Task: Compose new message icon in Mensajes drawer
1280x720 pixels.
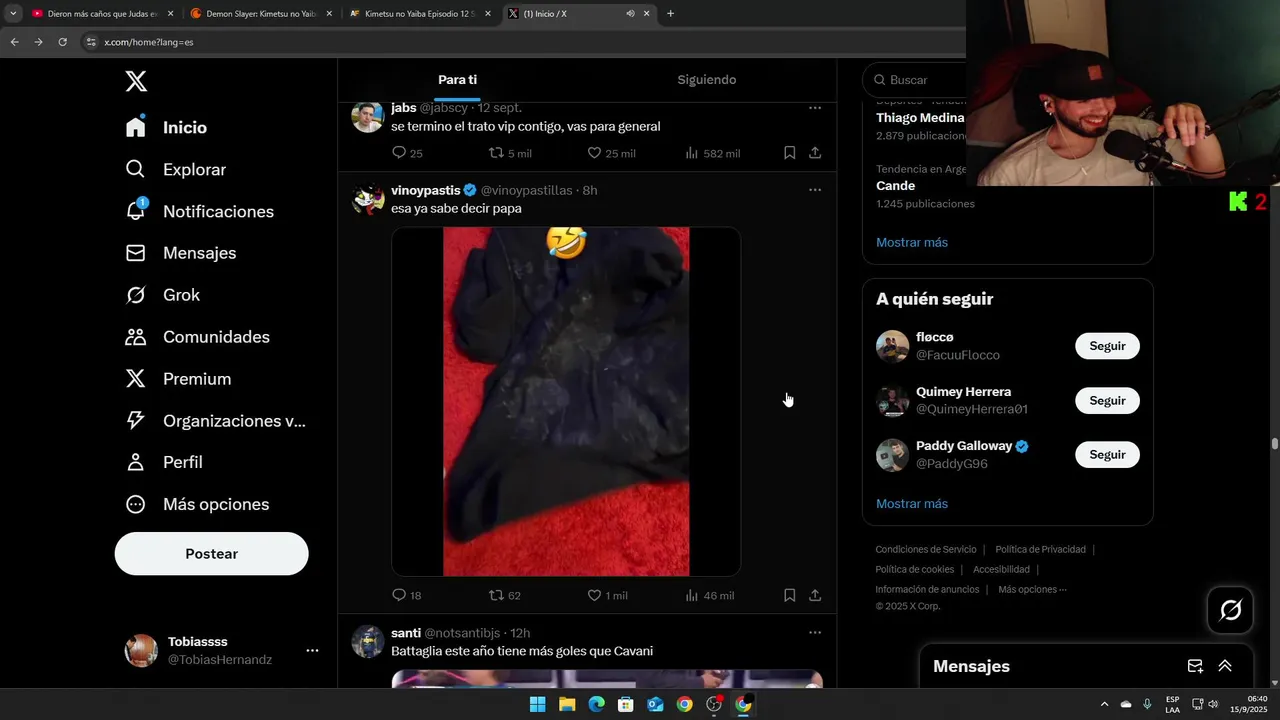Action: (1195, 666)
